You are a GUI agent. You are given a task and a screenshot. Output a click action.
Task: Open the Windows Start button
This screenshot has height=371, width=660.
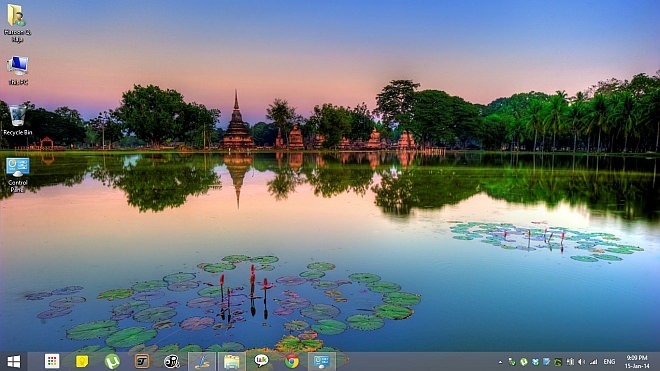pyautogui.click(x=13, y=361)
